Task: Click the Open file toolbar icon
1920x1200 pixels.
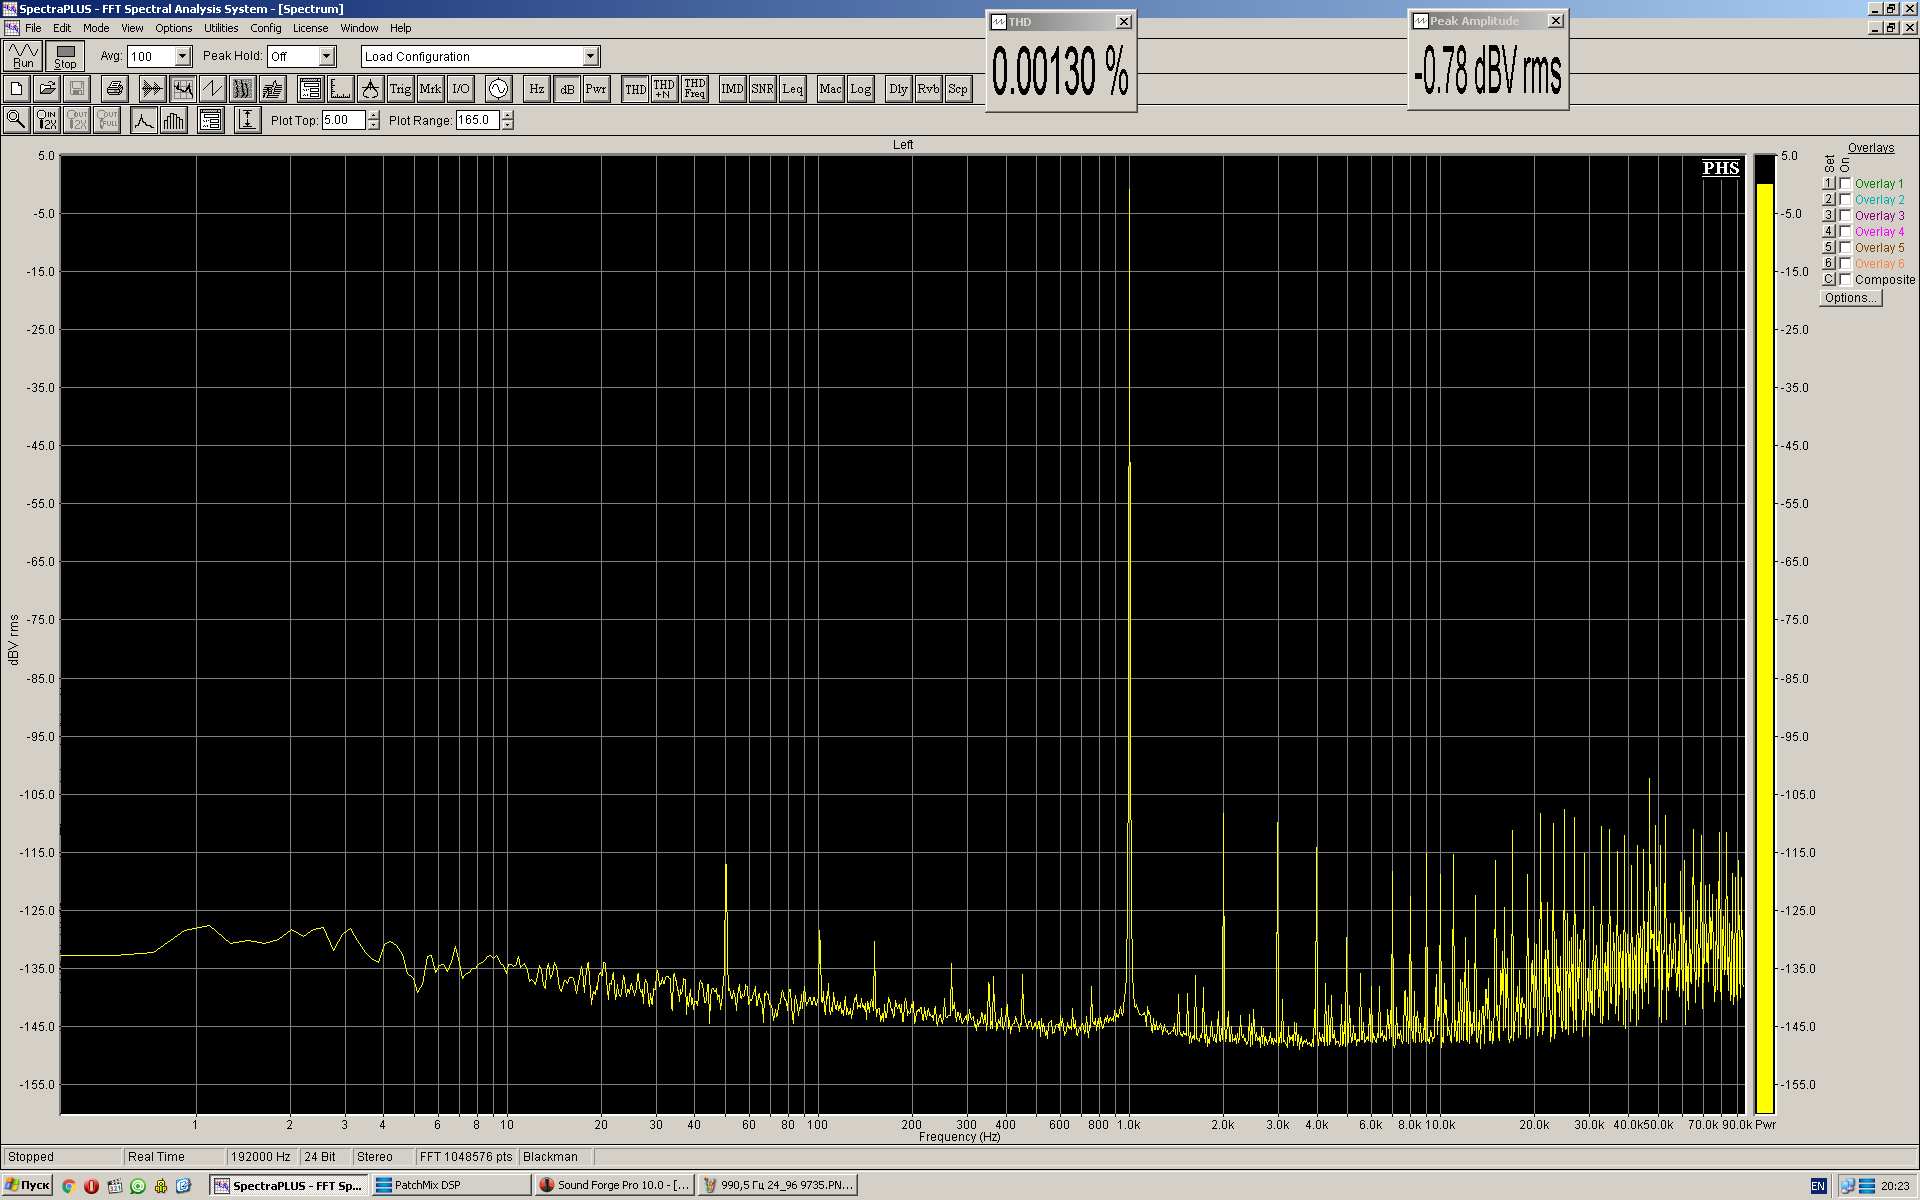Action: tap(47, 89)
